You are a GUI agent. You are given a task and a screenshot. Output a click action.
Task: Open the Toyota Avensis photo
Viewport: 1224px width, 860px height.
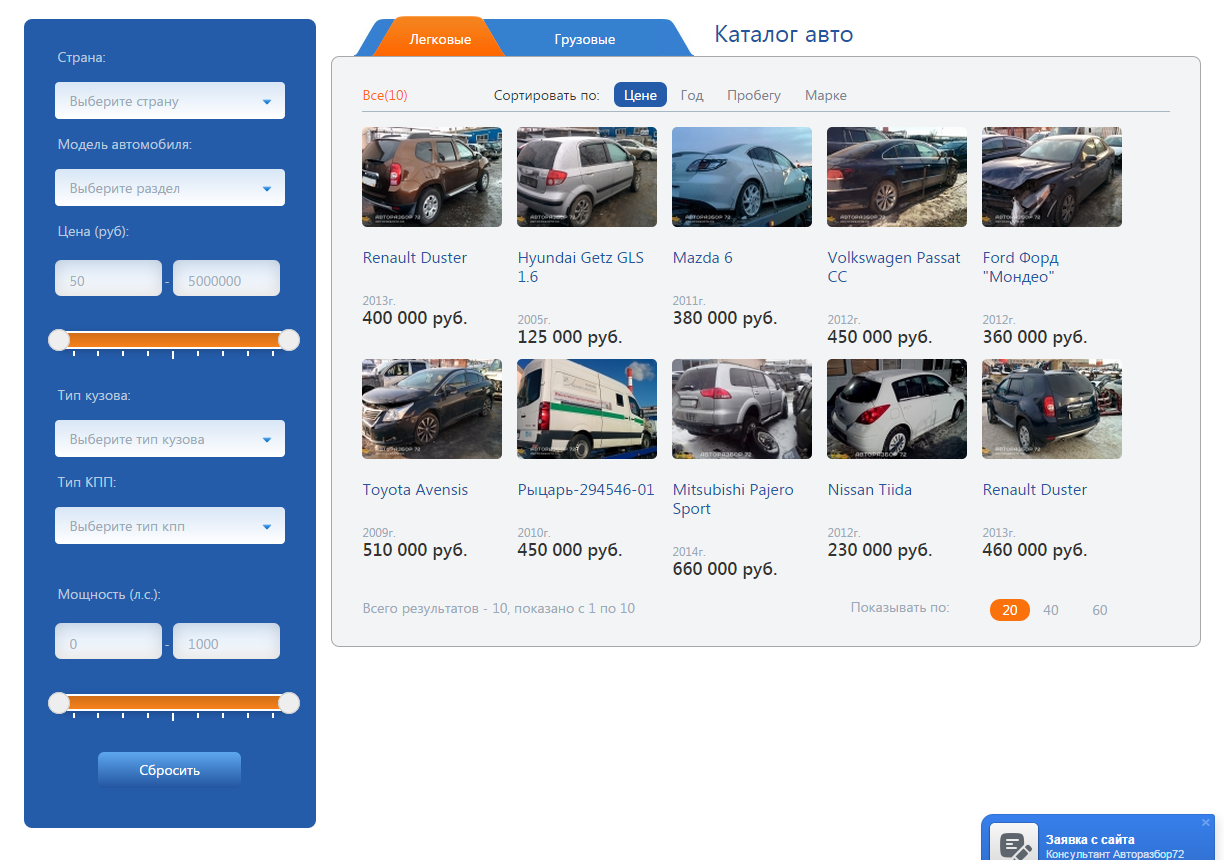[432, 409]
